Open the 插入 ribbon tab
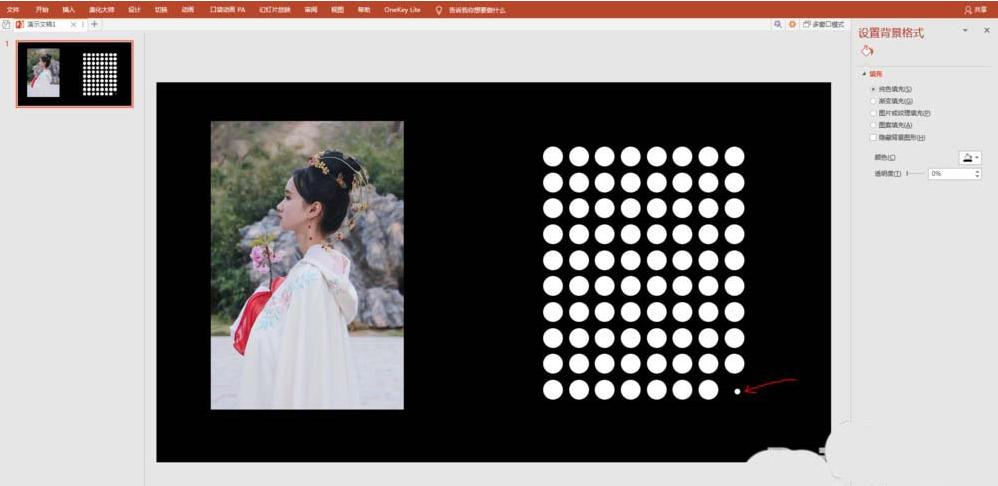998x486 pixels. [68, 9]
